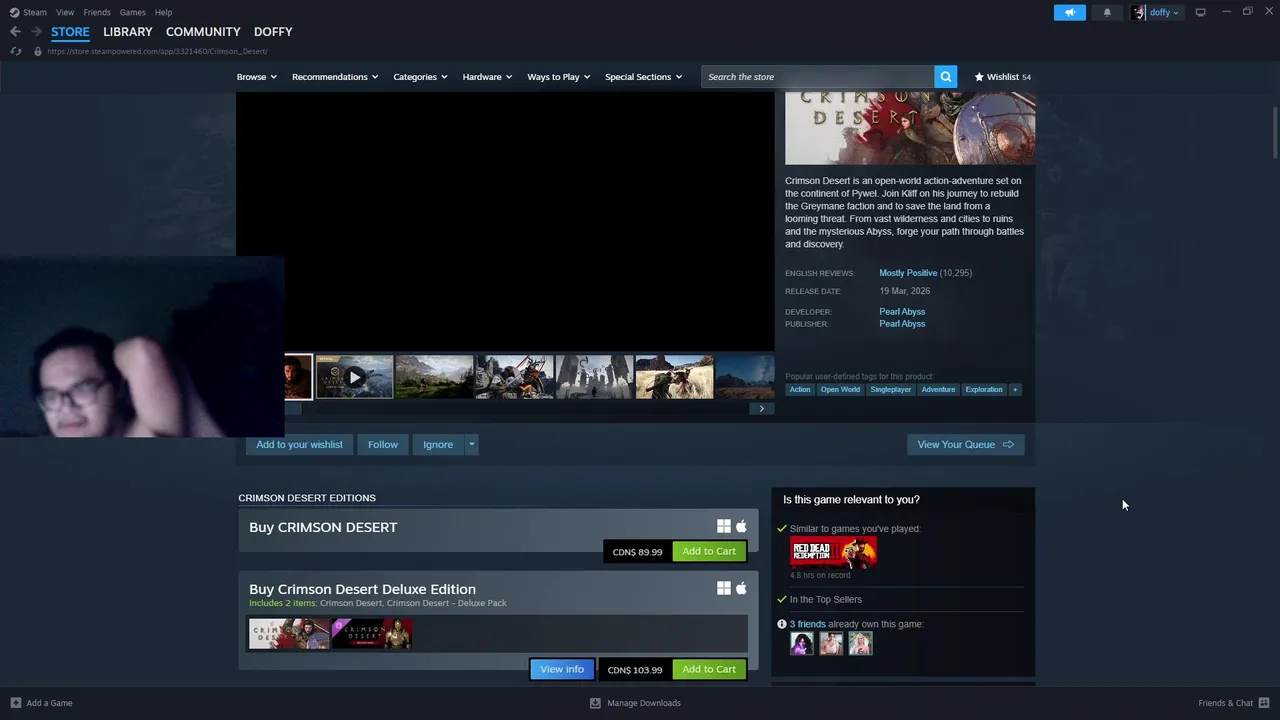Click the magnifier search button
Image resolution: width=1280 pixels, height=720 pixels.
945,77
